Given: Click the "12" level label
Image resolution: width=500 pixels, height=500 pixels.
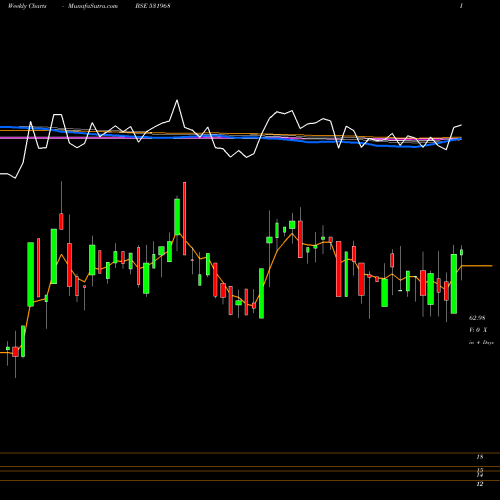Looking at the screenshot, I should coord(480,484).
